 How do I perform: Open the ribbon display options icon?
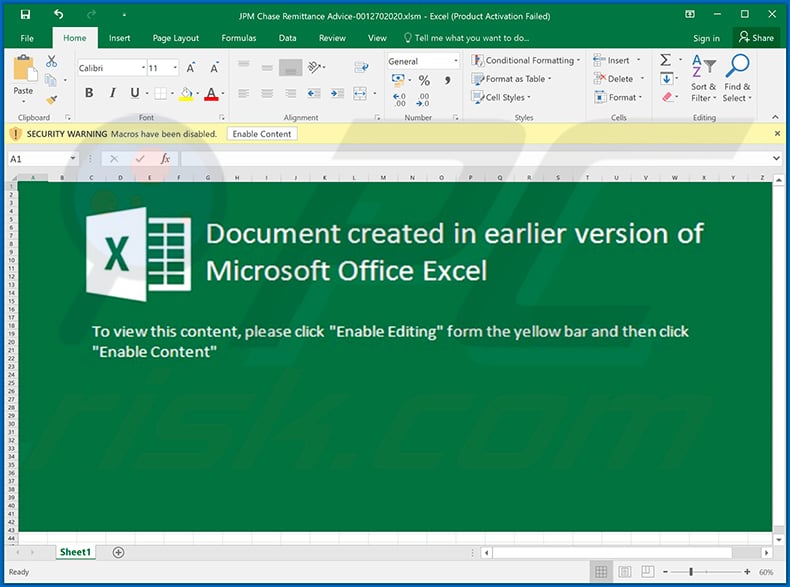point(690,14)
